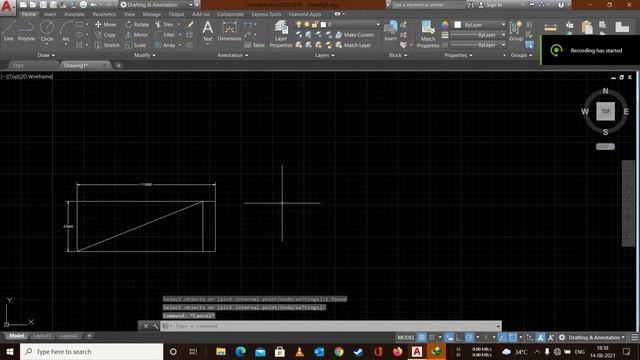Toggle annotation visibility icon in status bar
This screenshot has width=640, height=360.
[541, 338]
